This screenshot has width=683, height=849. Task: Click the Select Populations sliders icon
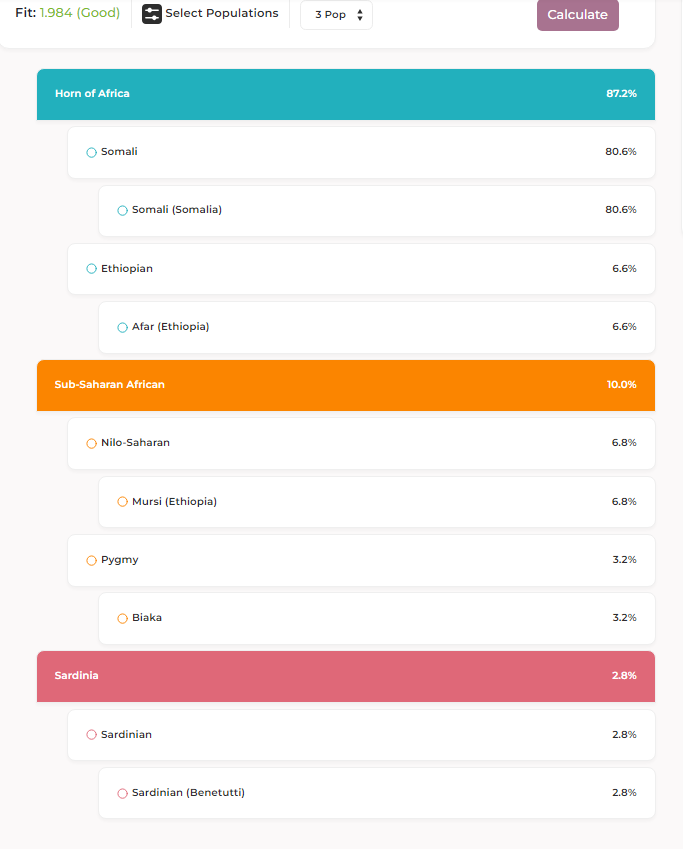tap(152, 14)
